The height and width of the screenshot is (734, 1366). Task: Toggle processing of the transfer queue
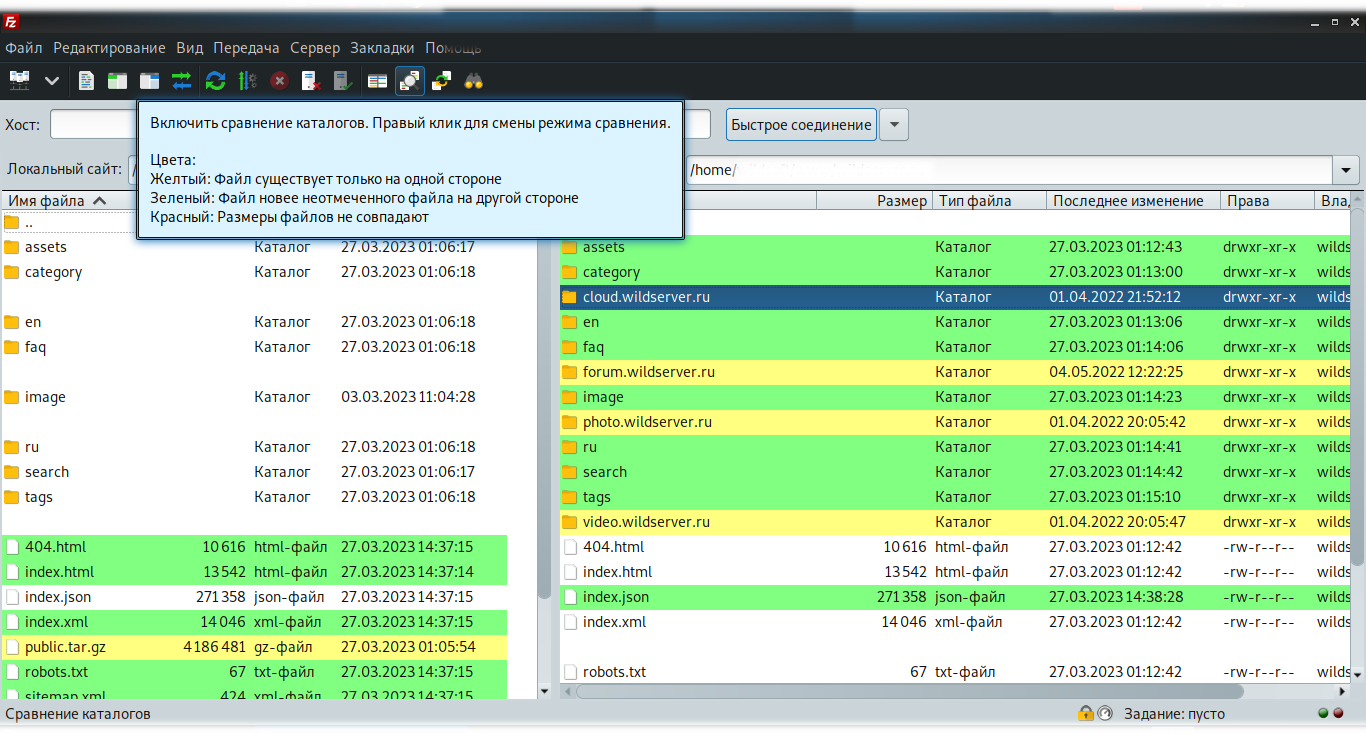tap(248, 81)
